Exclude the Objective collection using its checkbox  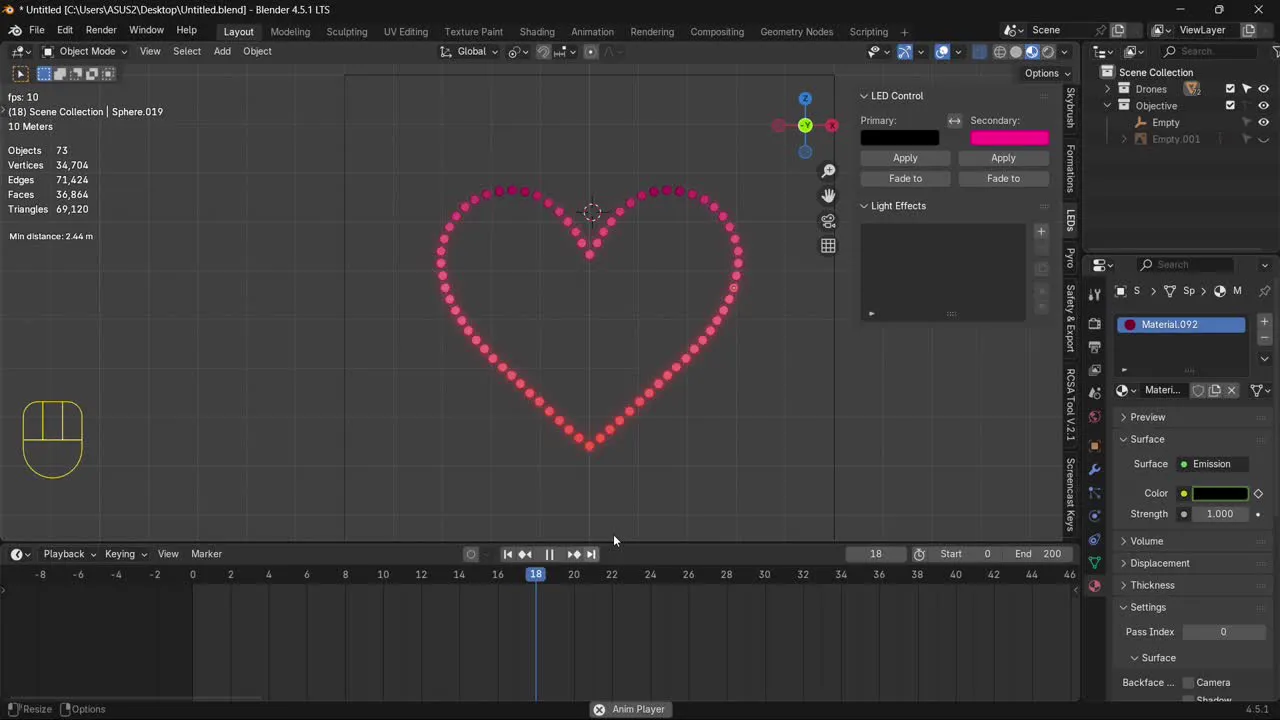pos(1230,106)
